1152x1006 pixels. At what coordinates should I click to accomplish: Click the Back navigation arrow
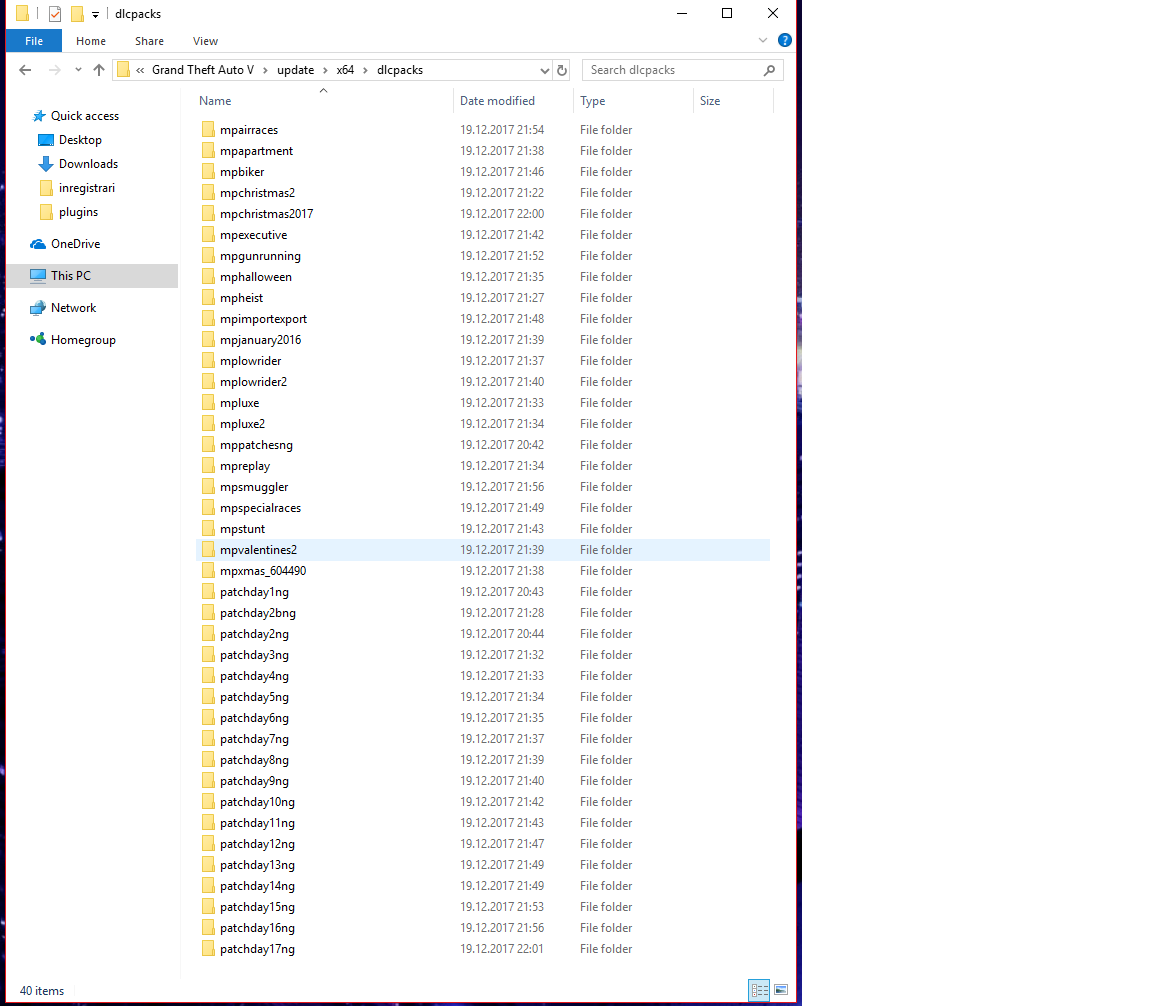tap(25, 70)
